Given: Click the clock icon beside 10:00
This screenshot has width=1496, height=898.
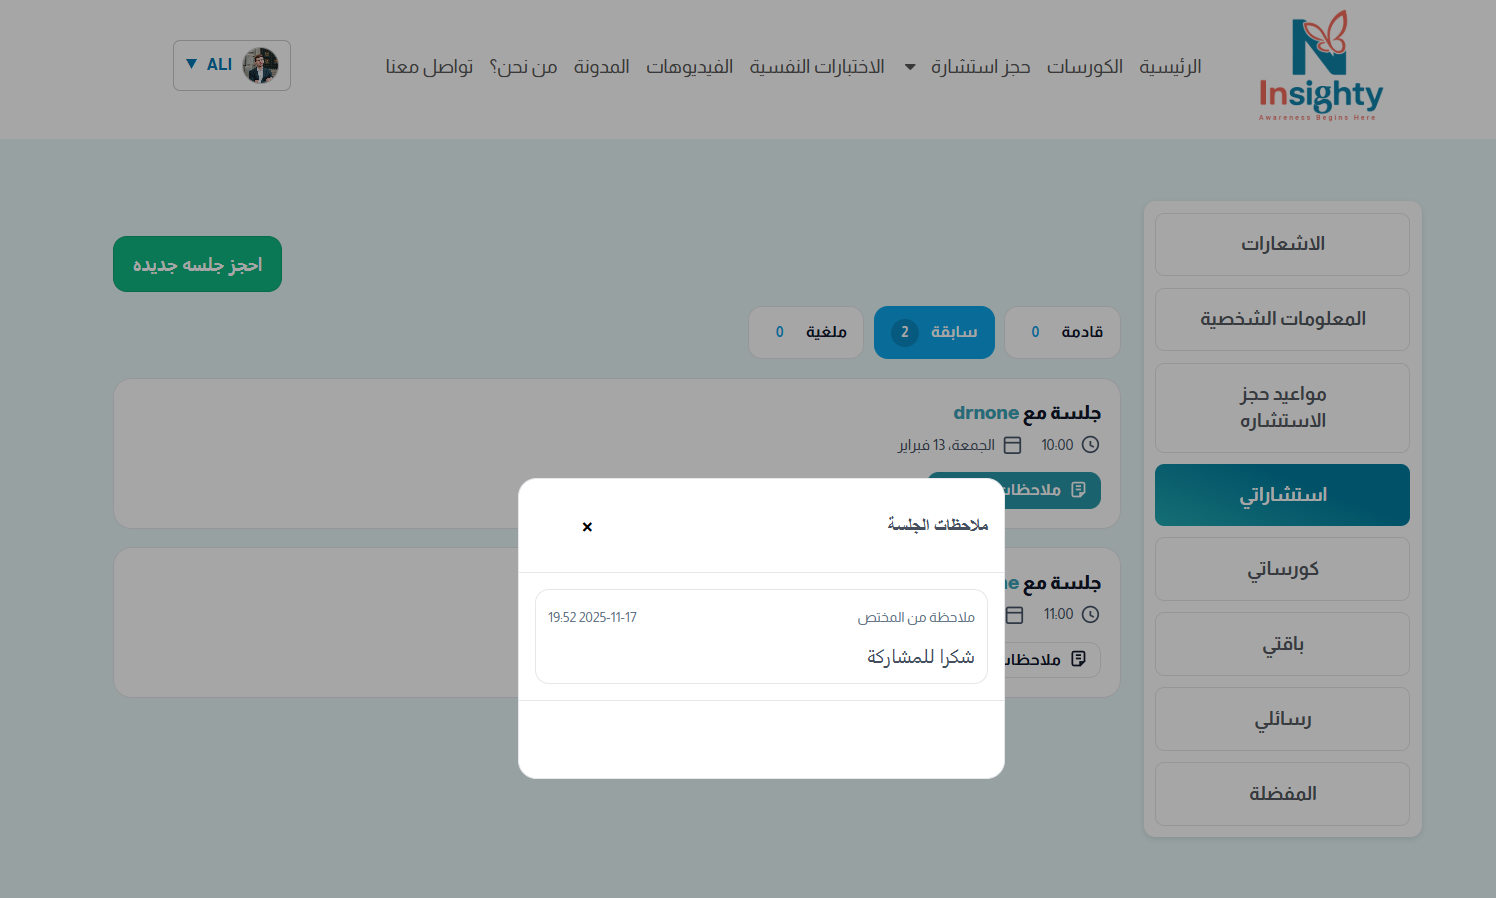Looking at the screenshot, I should [x=1090, y=445].
